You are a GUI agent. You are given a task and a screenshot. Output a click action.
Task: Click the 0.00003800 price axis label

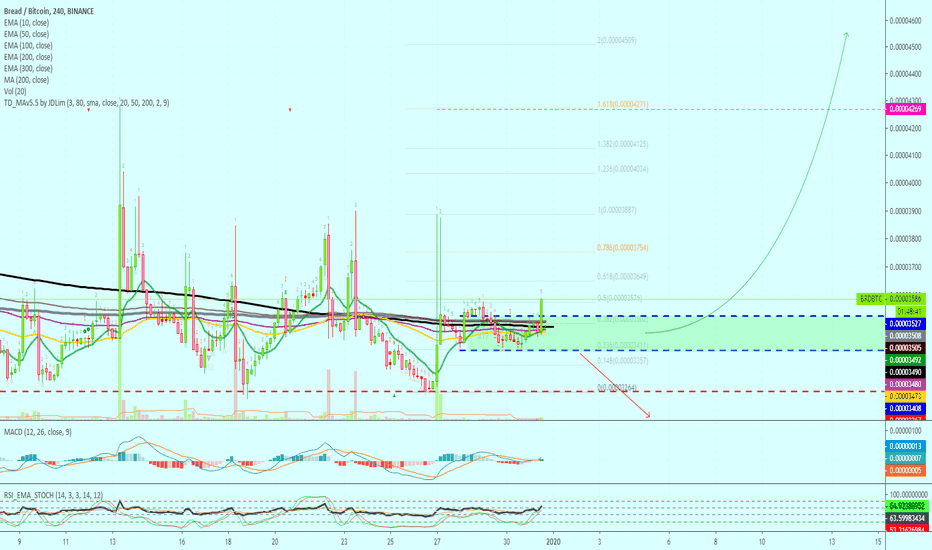905,238
